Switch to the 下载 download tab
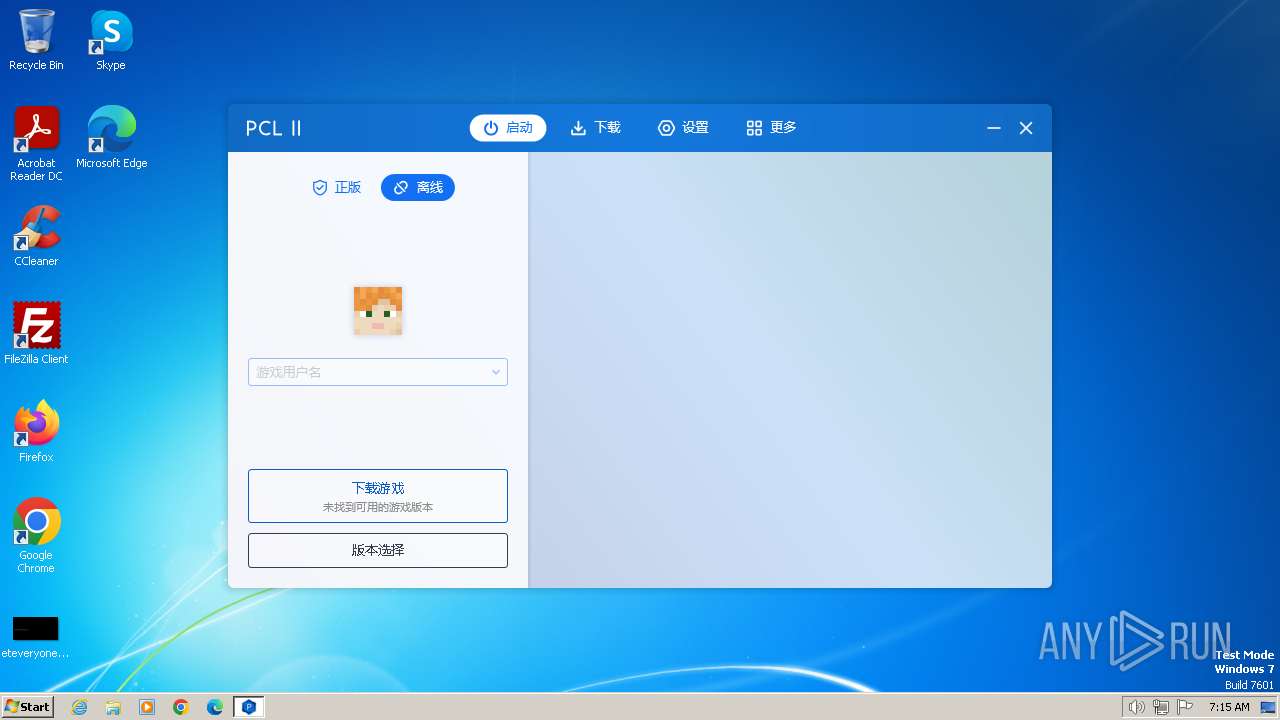The height and width of the screenshot is (720, 1280). (x=596, y=128)
